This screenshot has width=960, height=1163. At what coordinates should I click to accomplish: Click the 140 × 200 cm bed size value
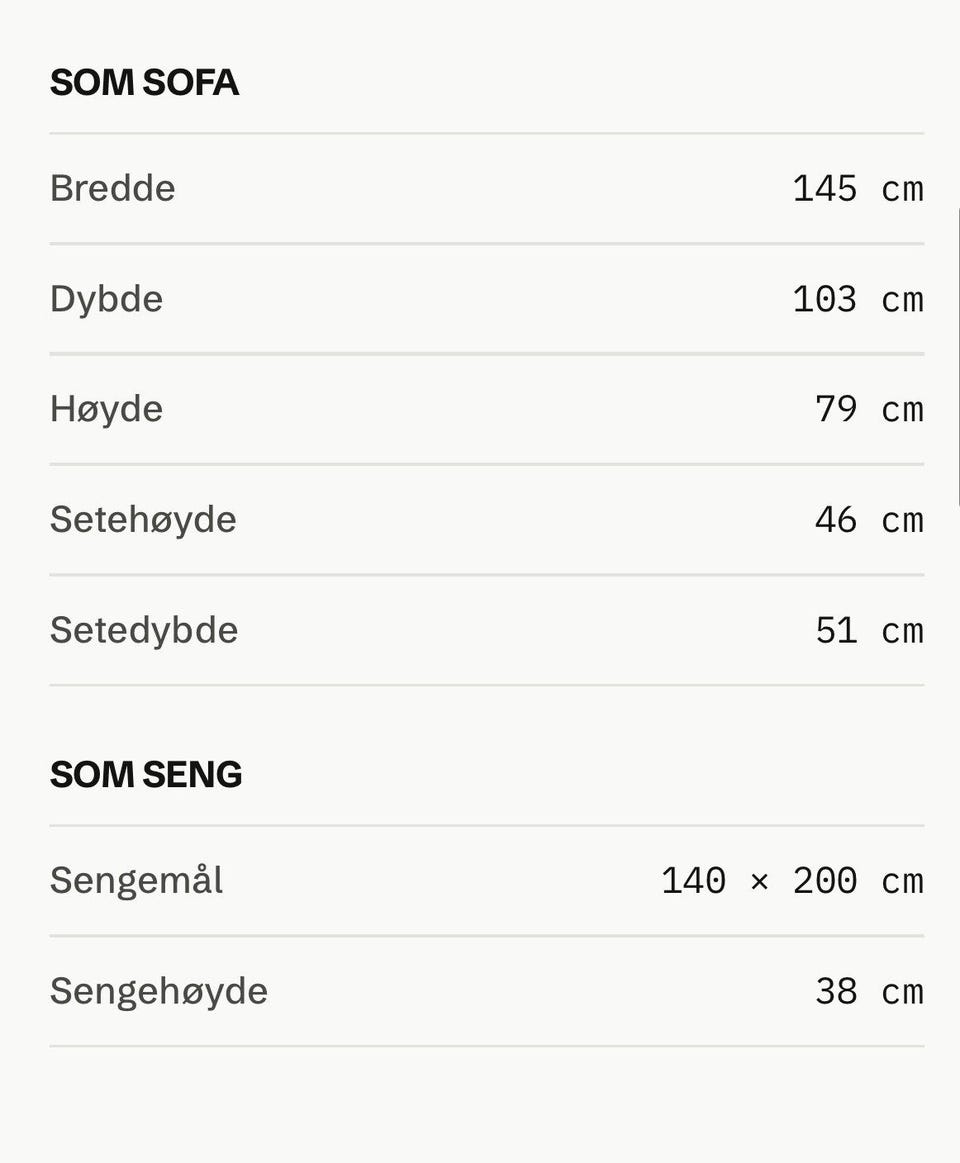(x=792, y=880)
